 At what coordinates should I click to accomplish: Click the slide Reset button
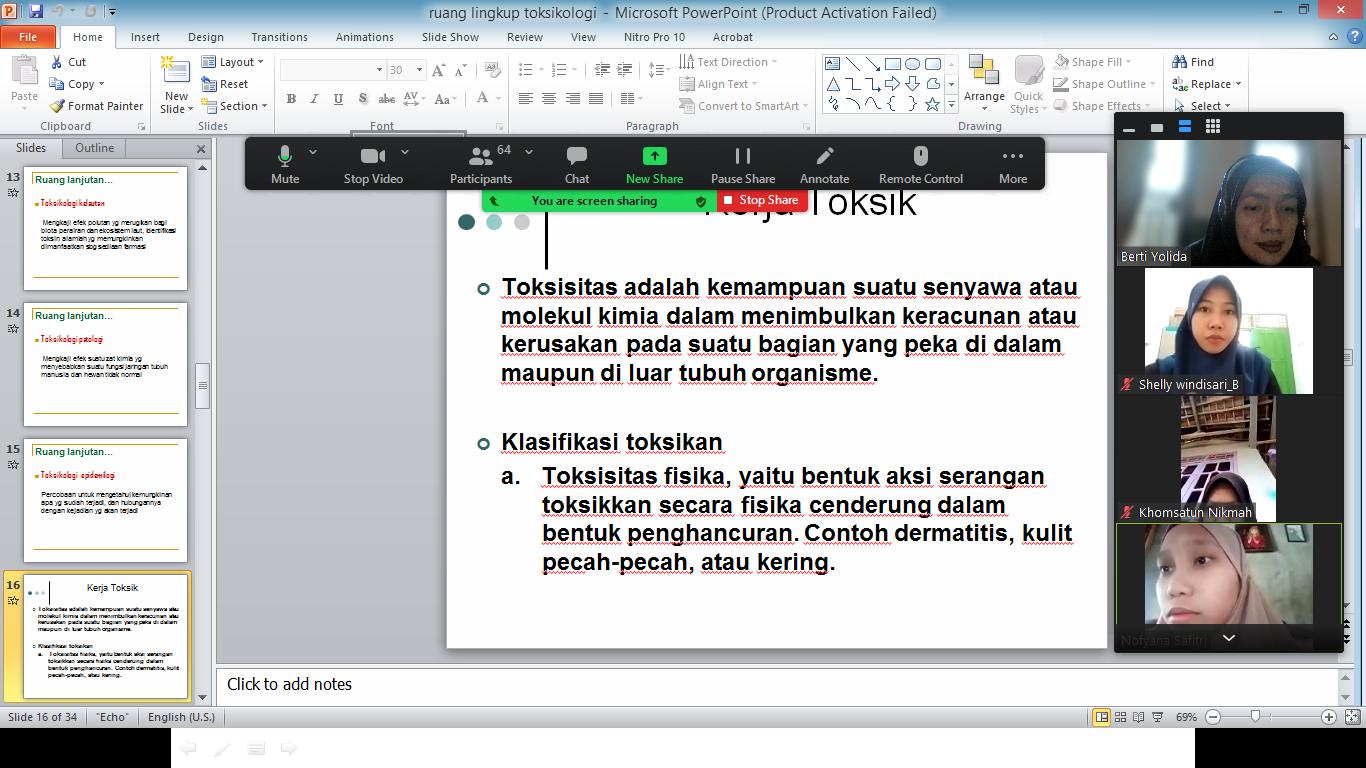click(x=227, y=84)
